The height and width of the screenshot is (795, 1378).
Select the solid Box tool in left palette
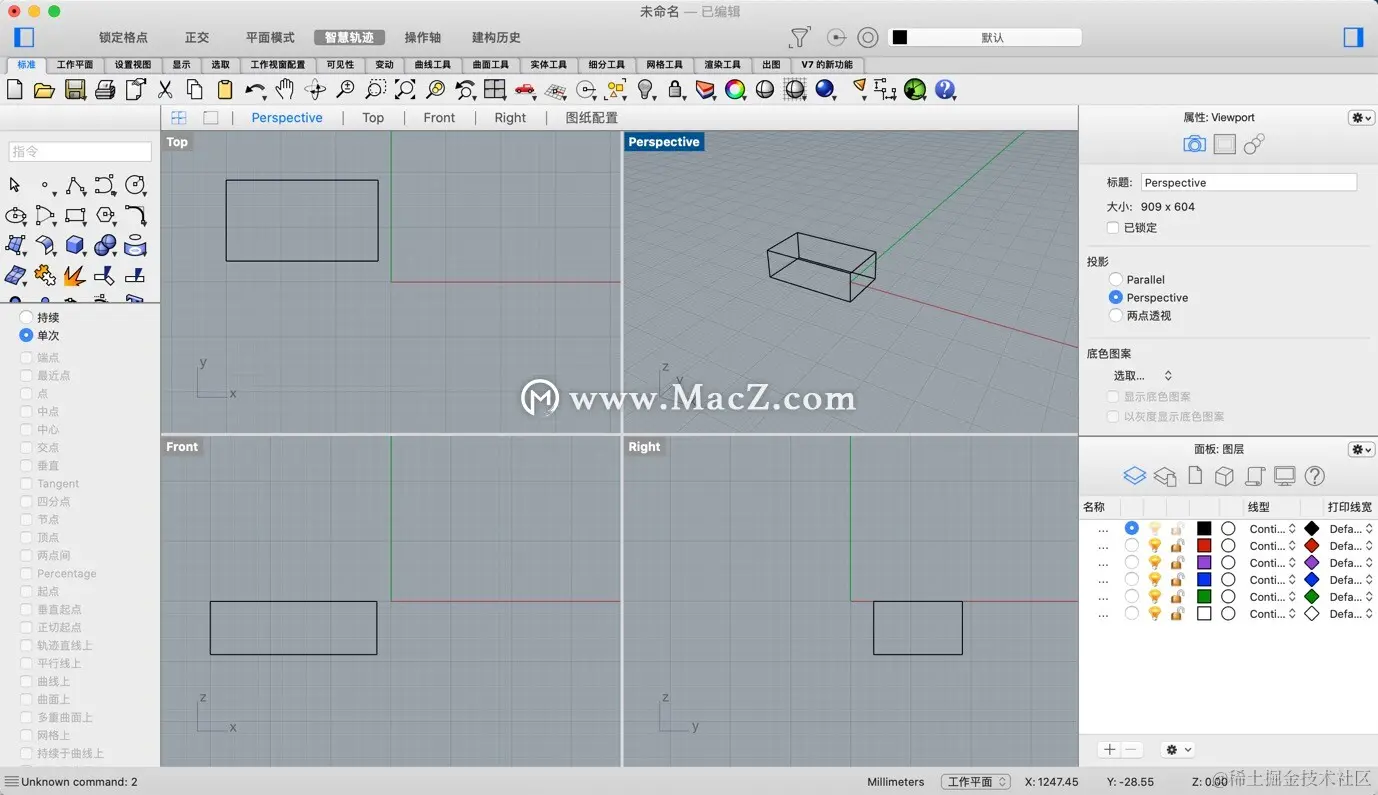point(75,245)
